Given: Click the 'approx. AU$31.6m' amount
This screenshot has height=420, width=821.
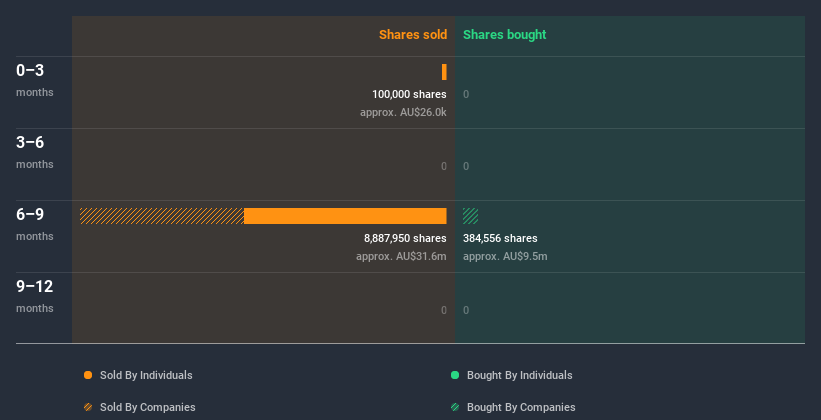Looking at the screenshot, I should pyautogui.click(x=401, y=257).
